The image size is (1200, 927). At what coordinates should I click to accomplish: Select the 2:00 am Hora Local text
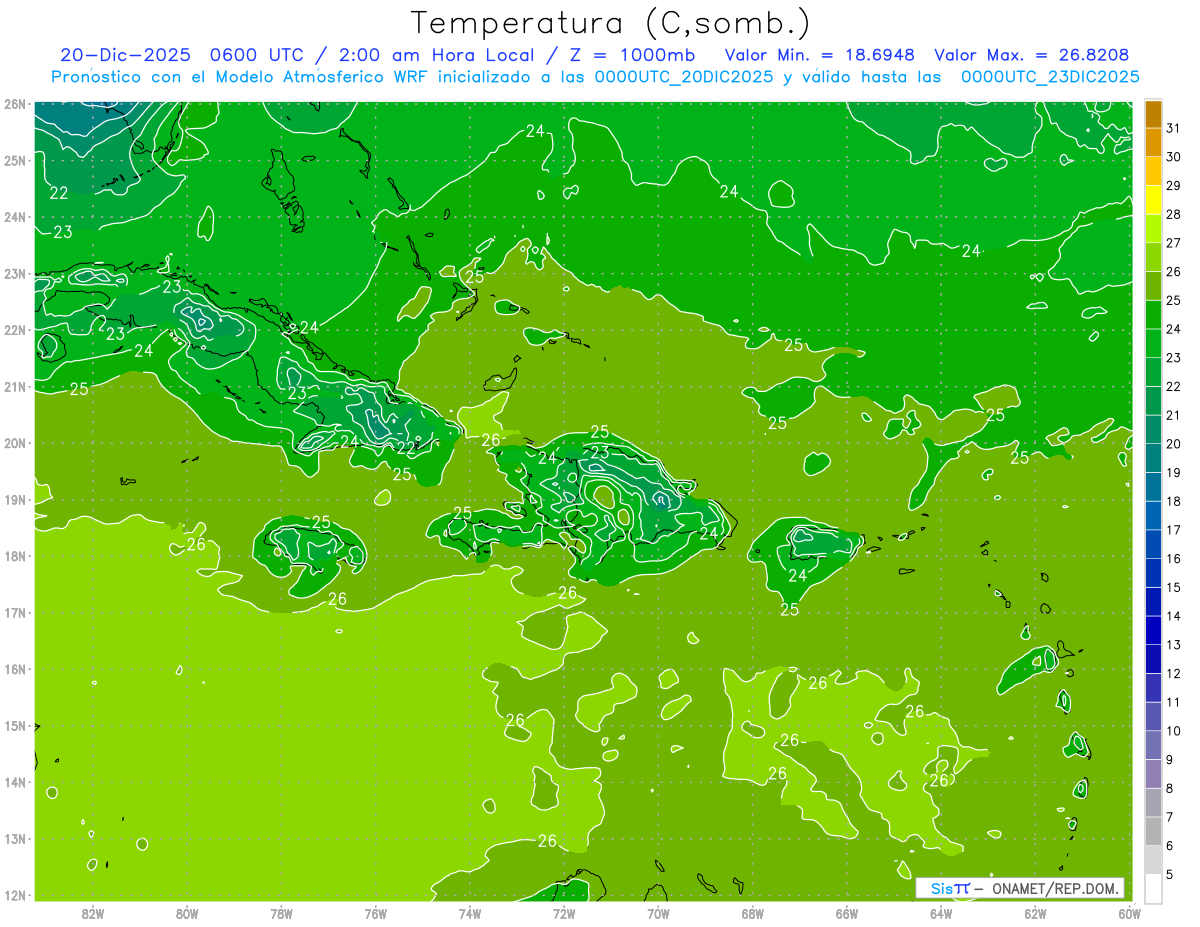click(438, 56)
